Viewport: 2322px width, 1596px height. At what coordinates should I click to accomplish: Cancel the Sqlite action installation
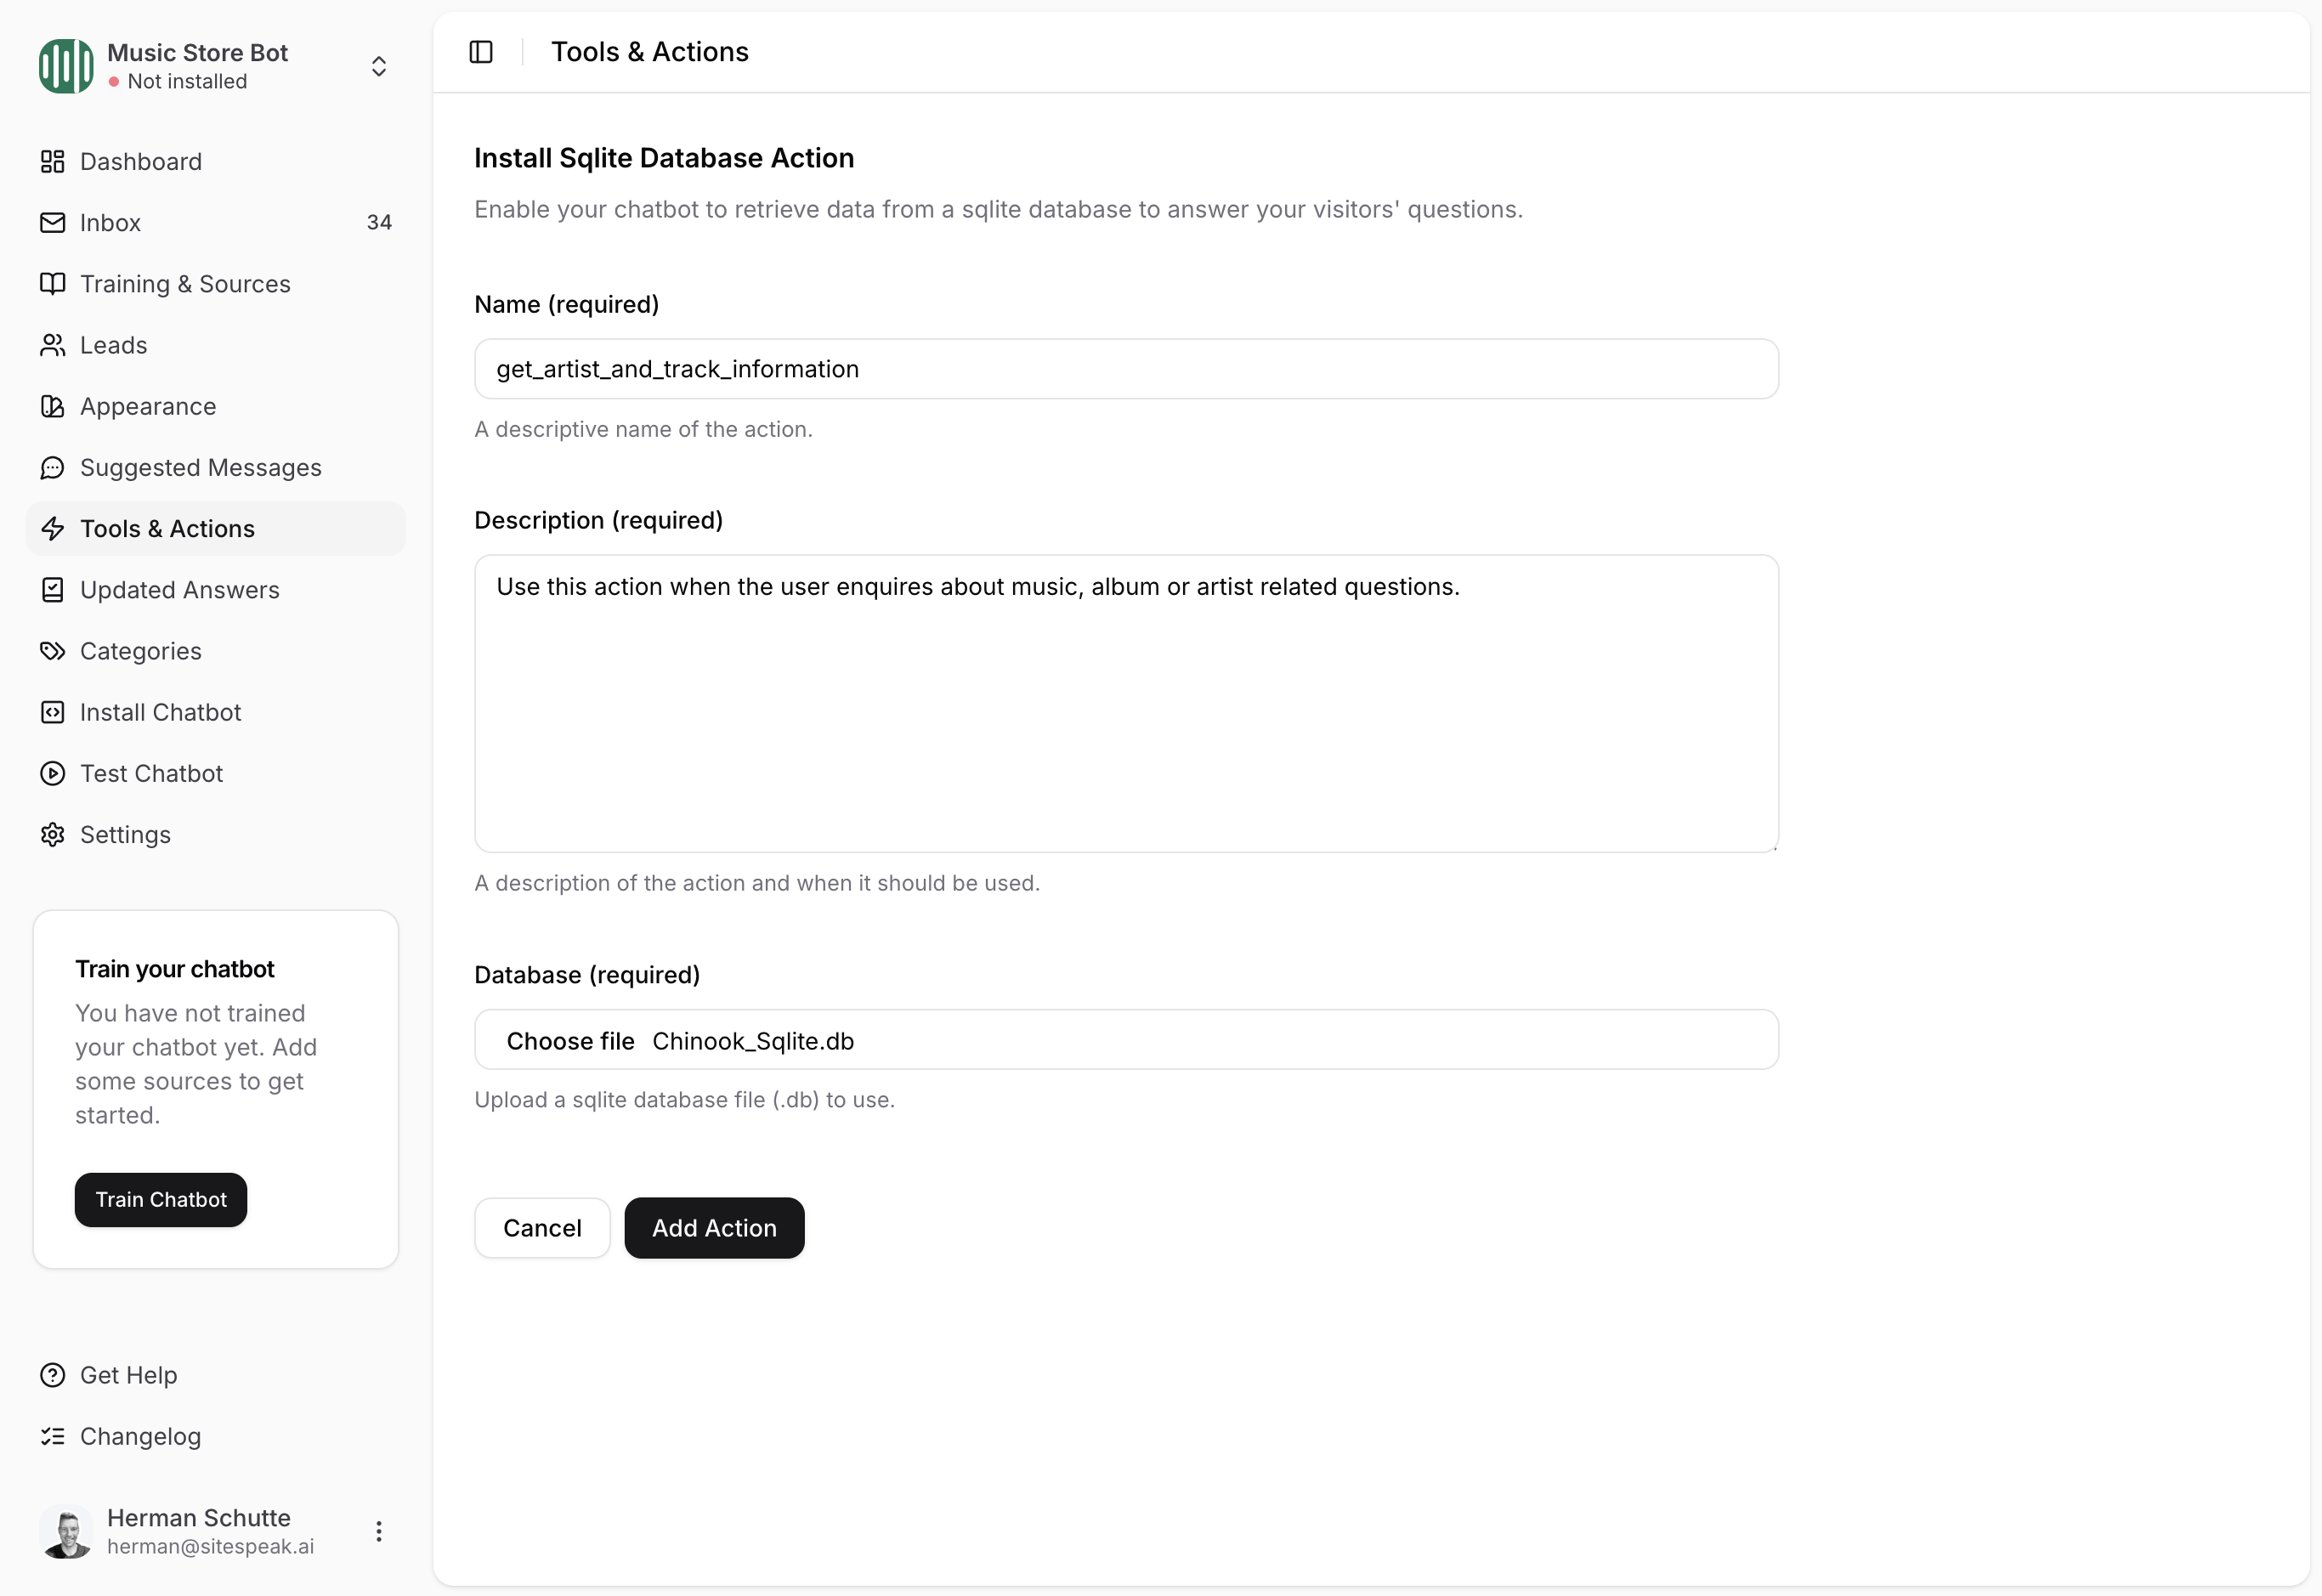pos(542,1228)
